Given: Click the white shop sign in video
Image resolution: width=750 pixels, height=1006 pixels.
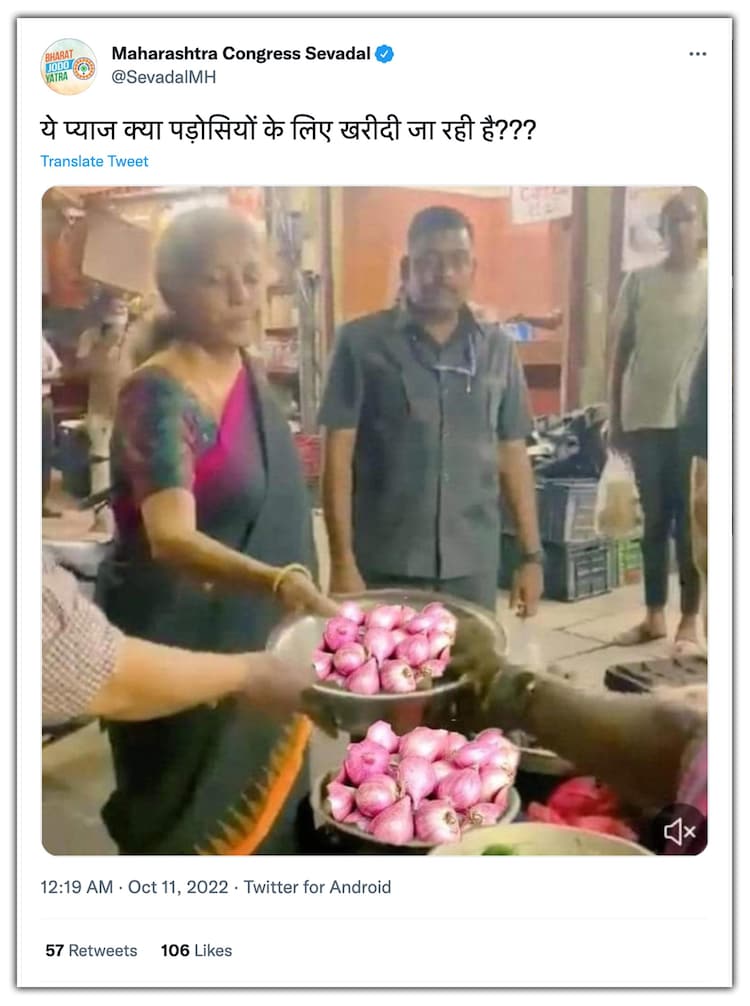Looking at the screenshot, I should pos(541,203).
